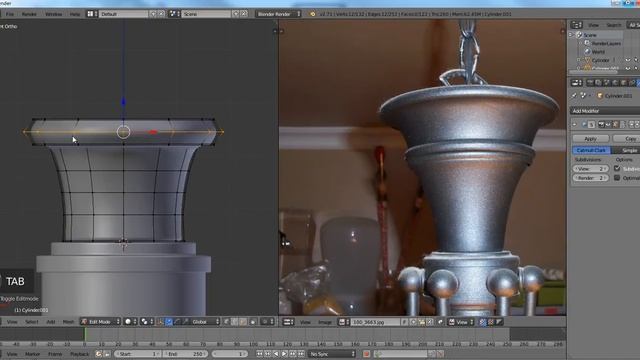Open the proportional editing selector
This screenshot has width=640, height=360.
(267, 322)
